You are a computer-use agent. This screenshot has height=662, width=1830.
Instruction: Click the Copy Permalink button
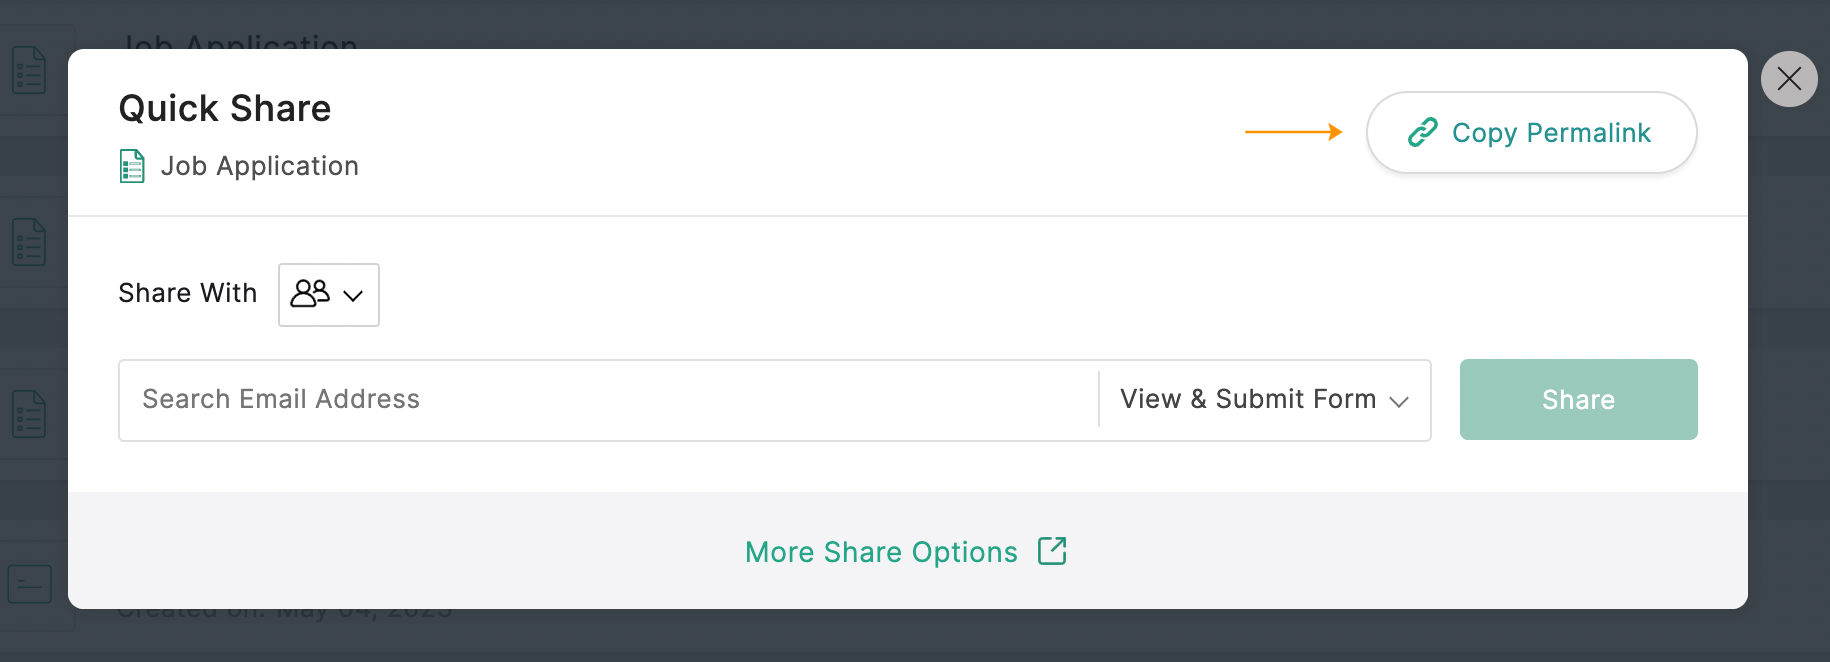click(1531, 133)
